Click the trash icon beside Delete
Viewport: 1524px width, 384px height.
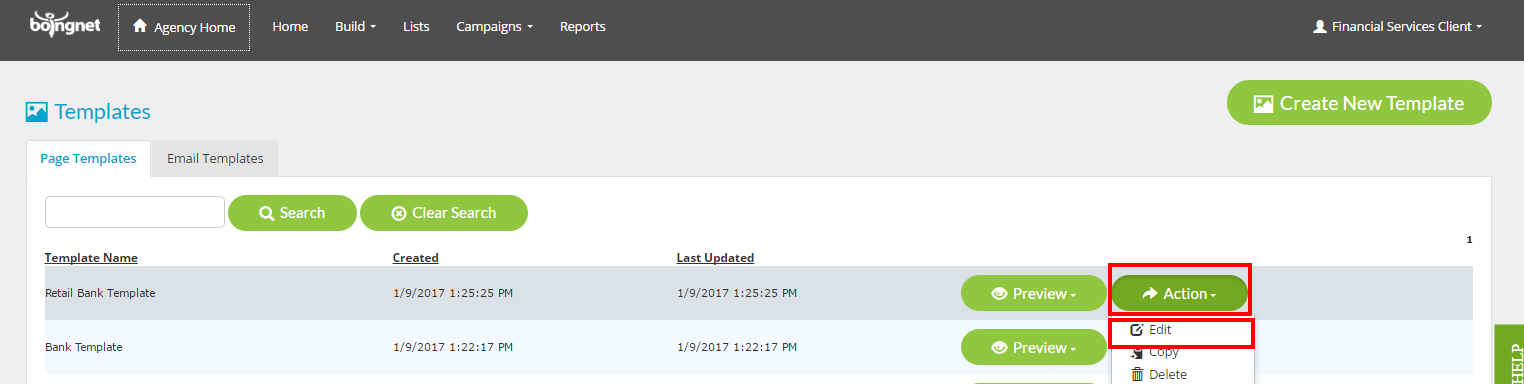pyautogui.click(x=1137, y=374)
